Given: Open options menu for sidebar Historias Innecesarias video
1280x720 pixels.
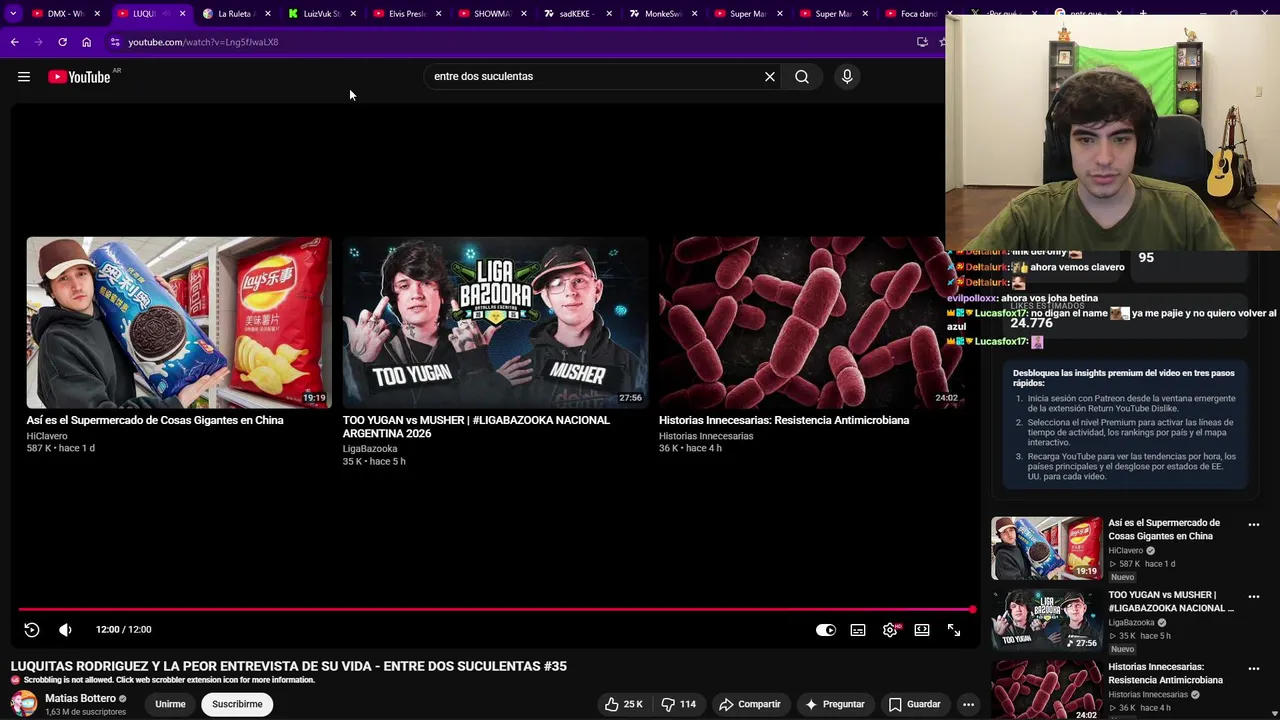Looking at the screenshot, I should click(x=1254, y=668).
